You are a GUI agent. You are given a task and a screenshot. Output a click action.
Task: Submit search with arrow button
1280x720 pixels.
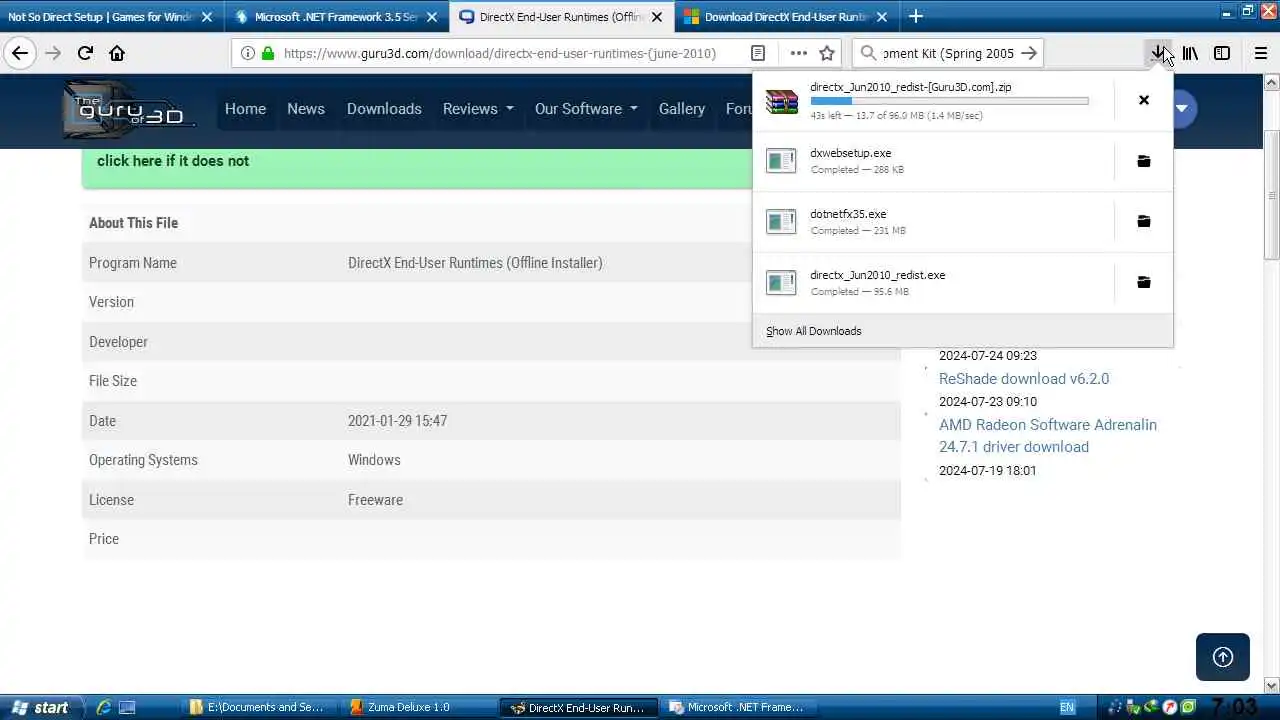point(1029,53)
